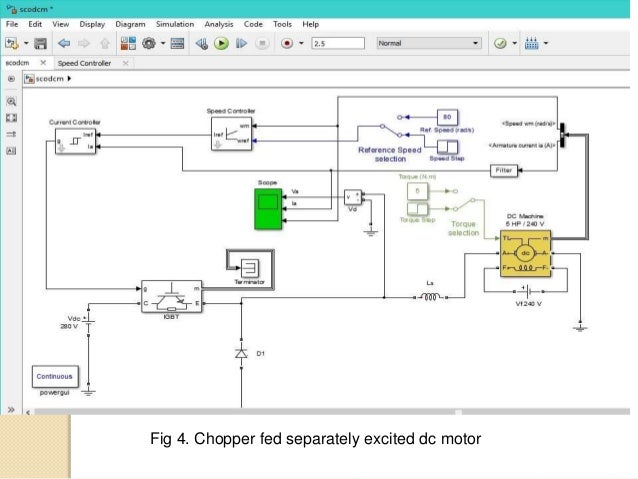Show the model browser with the chevron icon
This screenshot has width=638, height=479.
(11, 410)
